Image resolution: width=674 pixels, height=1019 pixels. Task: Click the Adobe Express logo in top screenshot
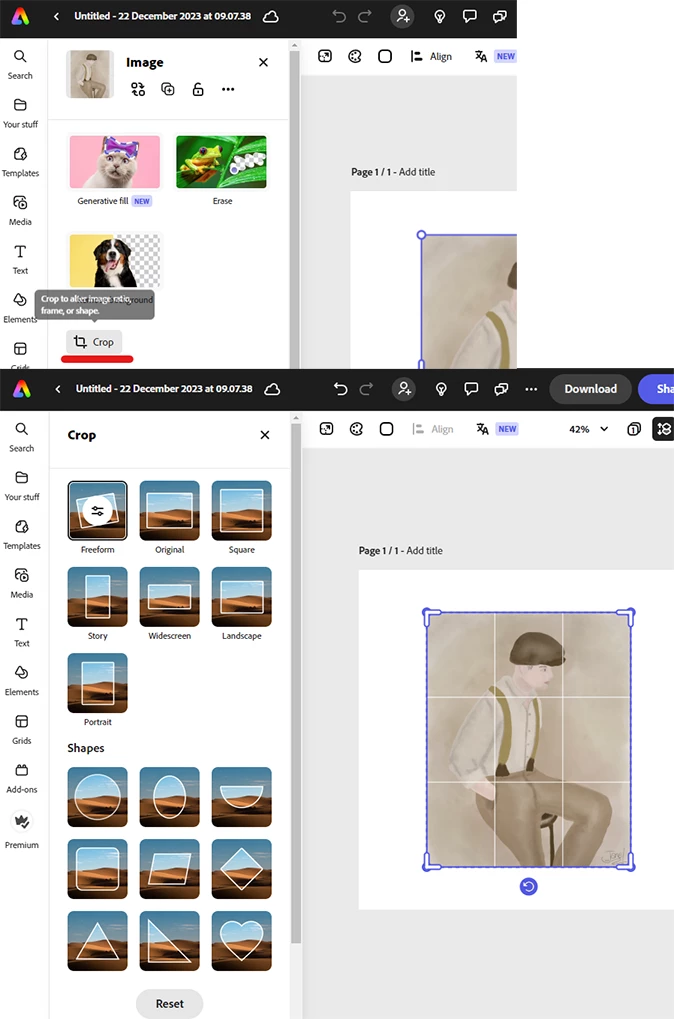[x=21, y=16]
